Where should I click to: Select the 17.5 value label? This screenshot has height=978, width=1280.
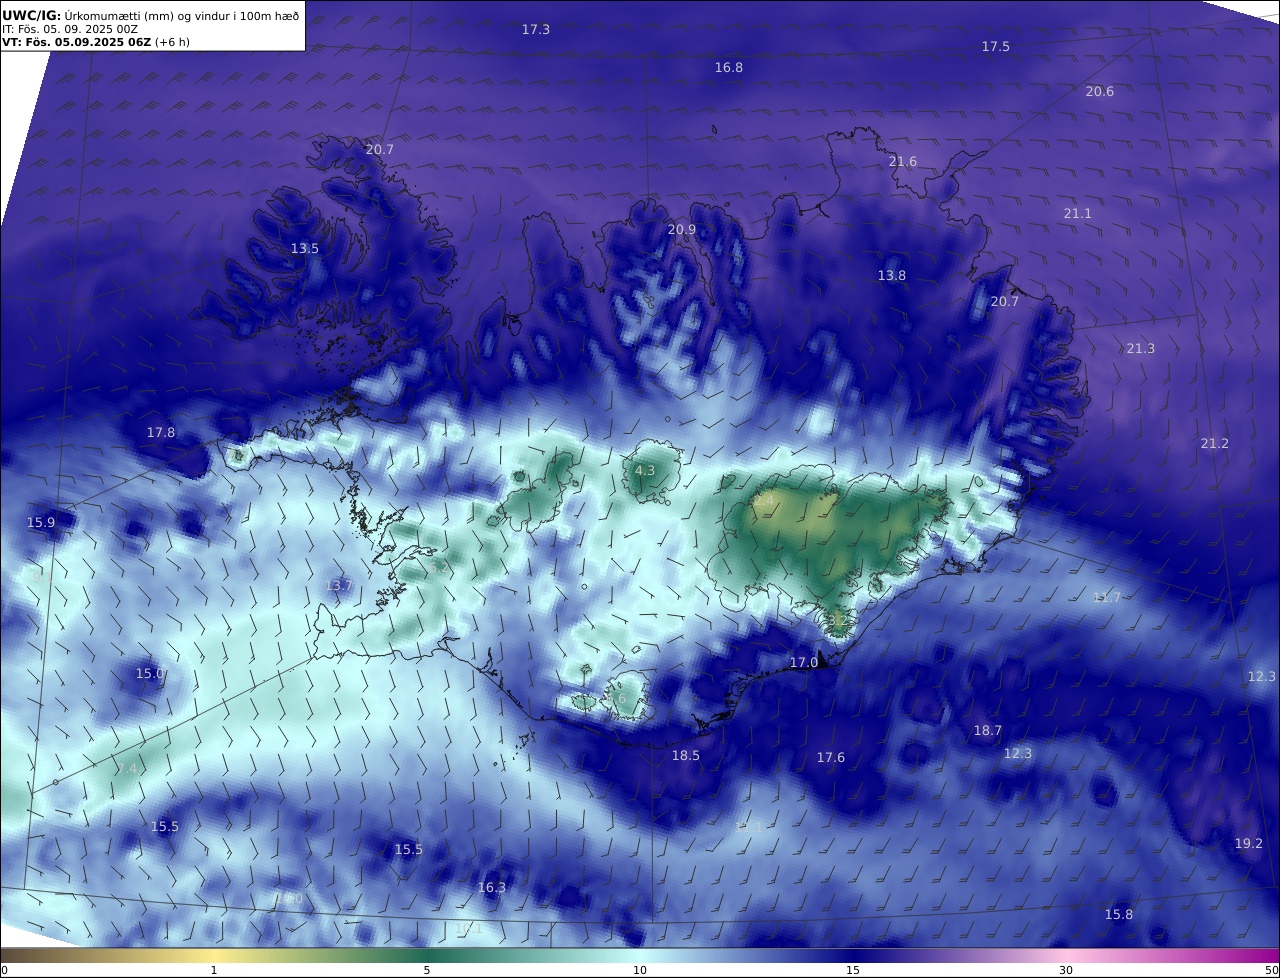click(995, 47)
